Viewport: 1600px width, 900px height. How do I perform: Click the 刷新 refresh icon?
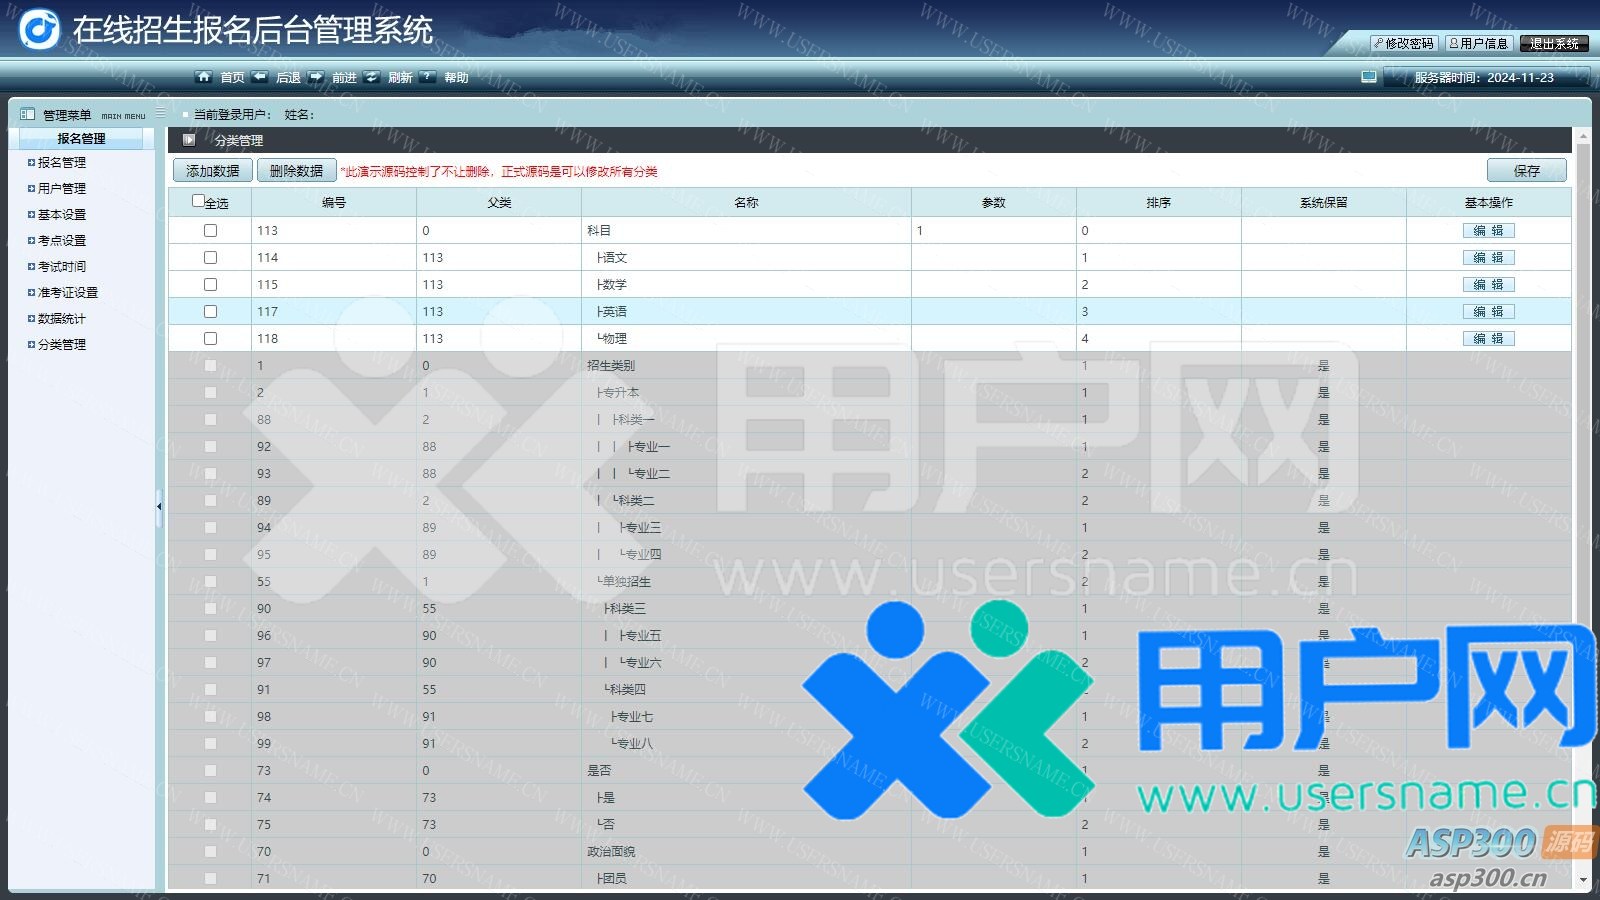(372, 77)
